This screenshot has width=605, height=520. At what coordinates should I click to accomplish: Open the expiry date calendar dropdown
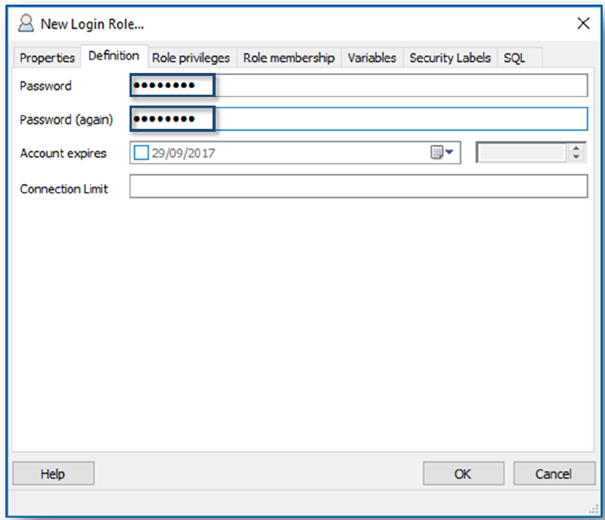[443, 153]
